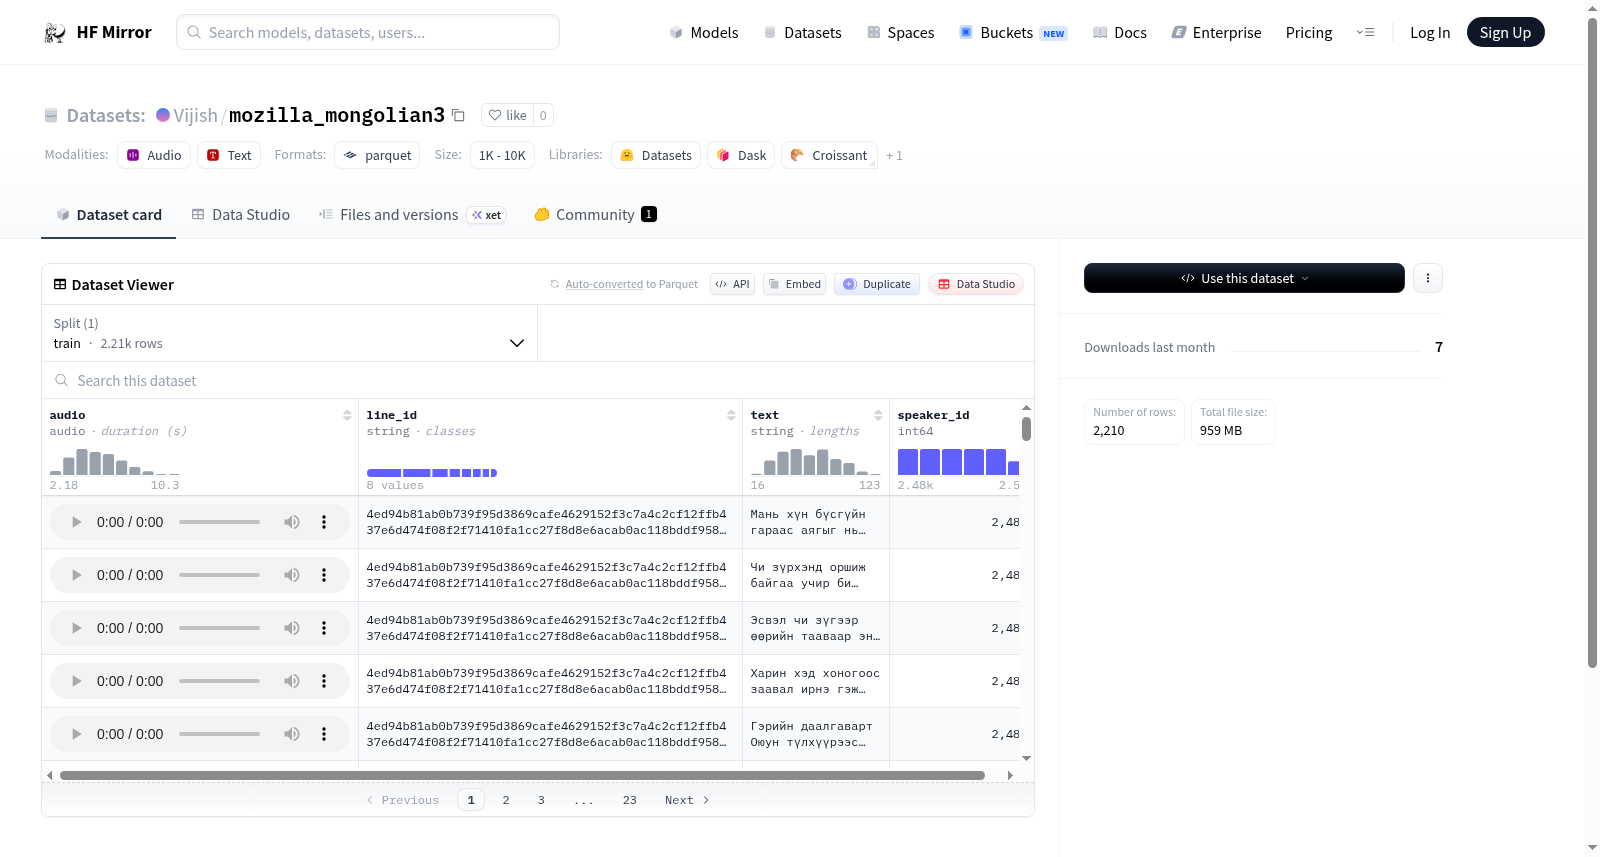Show the +1 more libraries

pyautogui.click(x=894, y=155)
